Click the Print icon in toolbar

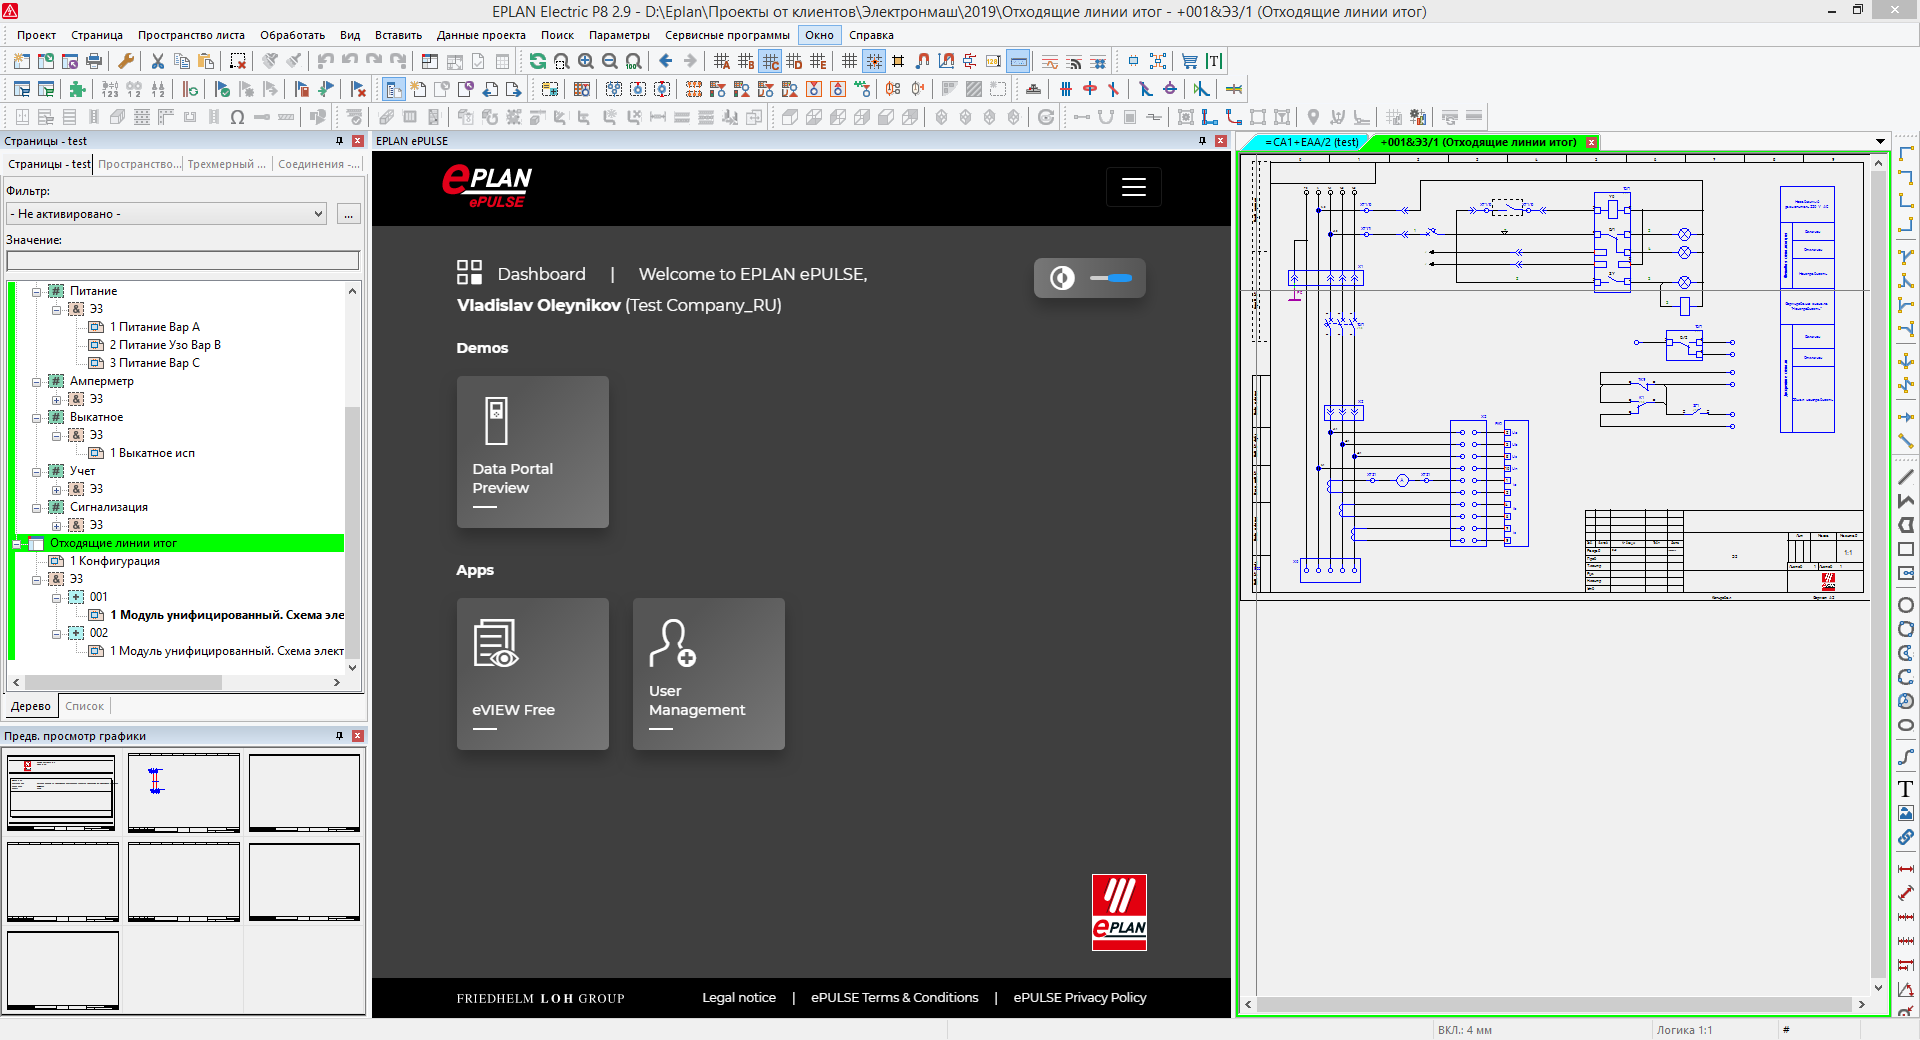point(94,61)
